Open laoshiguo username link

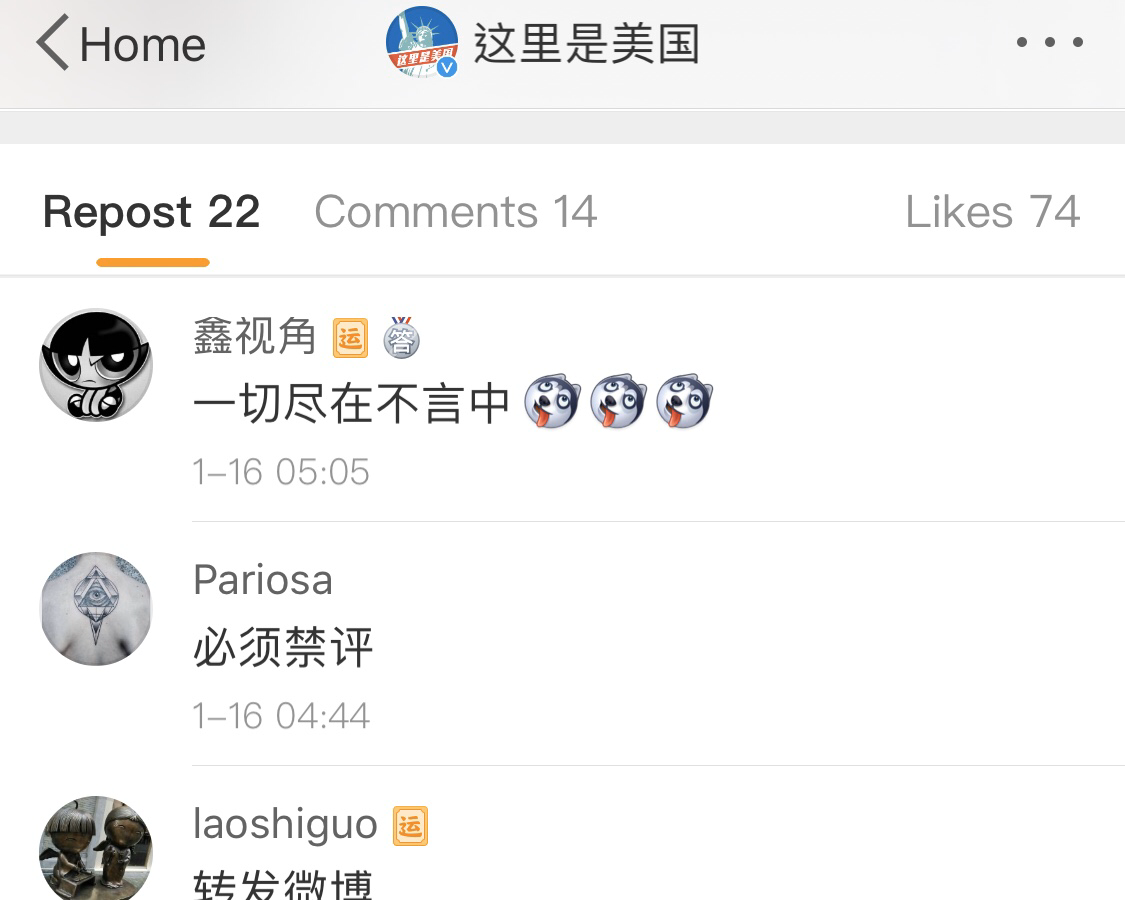tap(285, 825)
